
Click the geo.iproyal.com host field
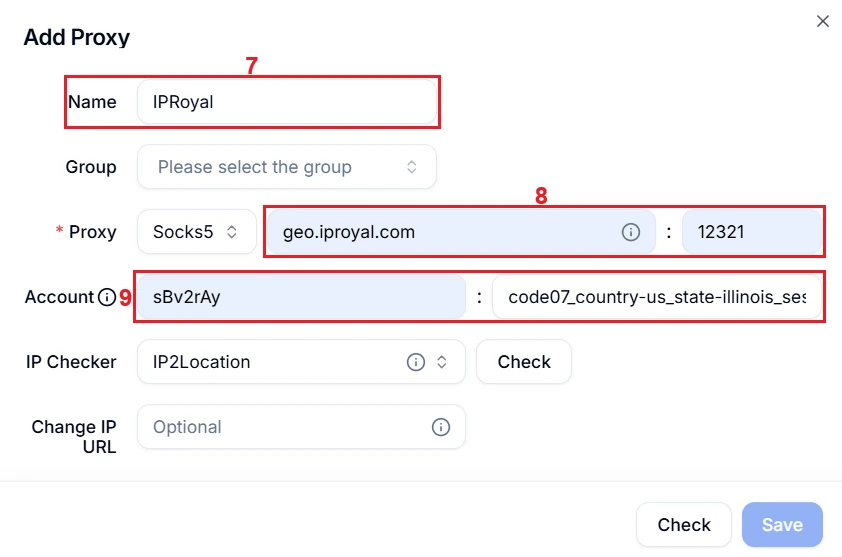point(440,232)
